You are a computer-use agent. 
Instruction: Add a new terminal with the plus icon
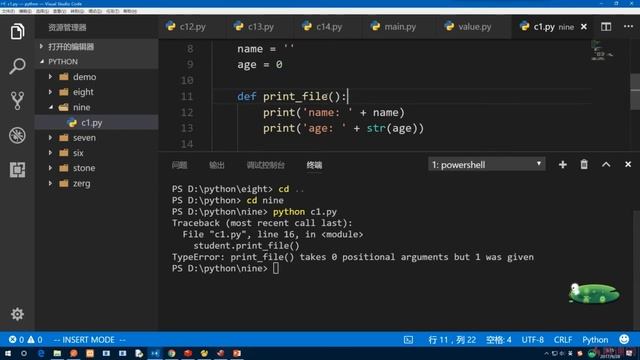click(562, 164)
